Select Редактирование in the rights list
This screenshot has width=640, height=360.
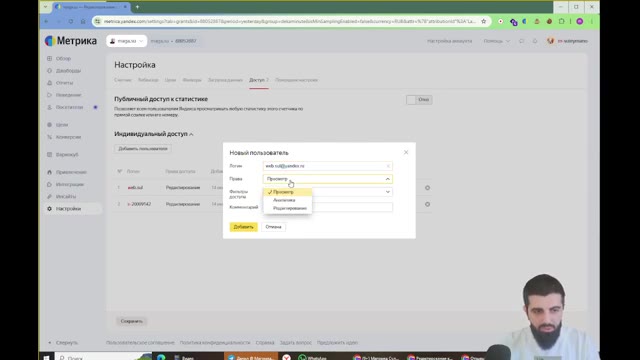click(x=288, y=208)
